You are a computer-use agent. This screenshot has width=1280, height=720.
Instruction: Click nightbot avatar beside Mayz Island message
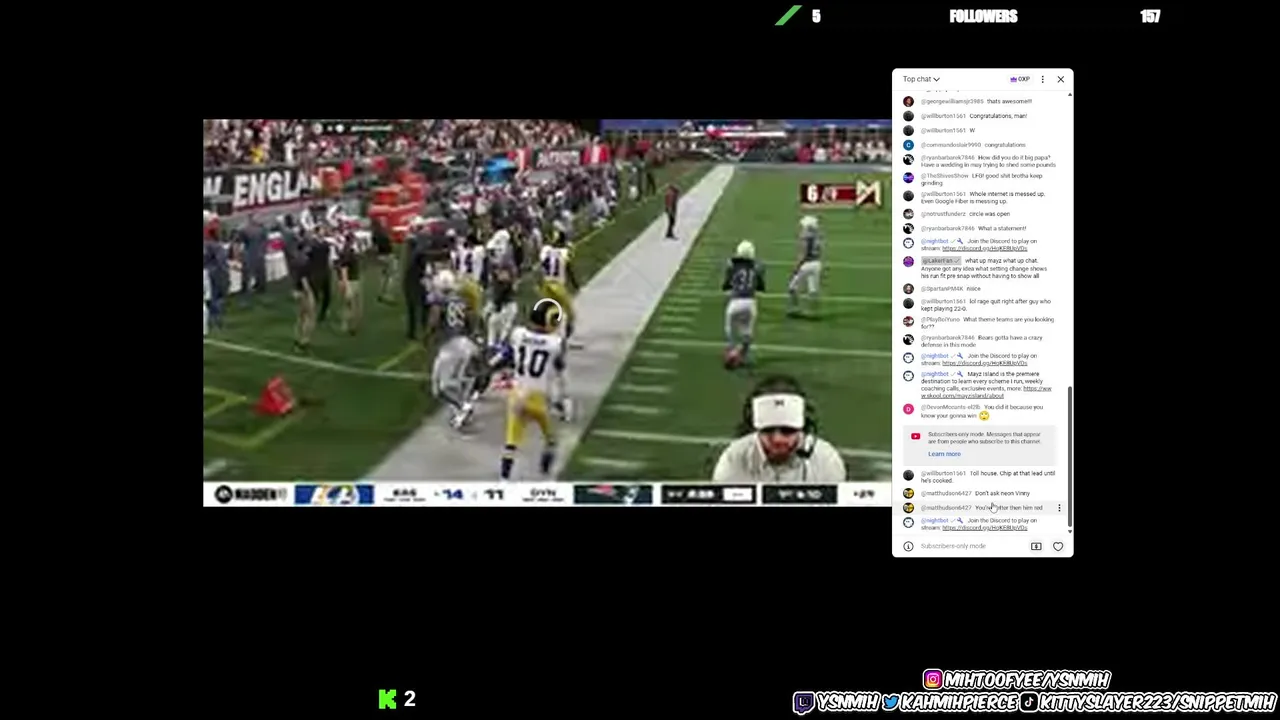coord(908,376)
